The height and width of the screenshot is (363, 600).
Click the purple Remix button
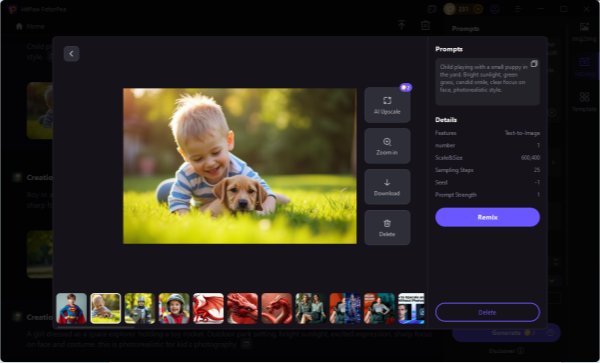[x=488, y=217]
